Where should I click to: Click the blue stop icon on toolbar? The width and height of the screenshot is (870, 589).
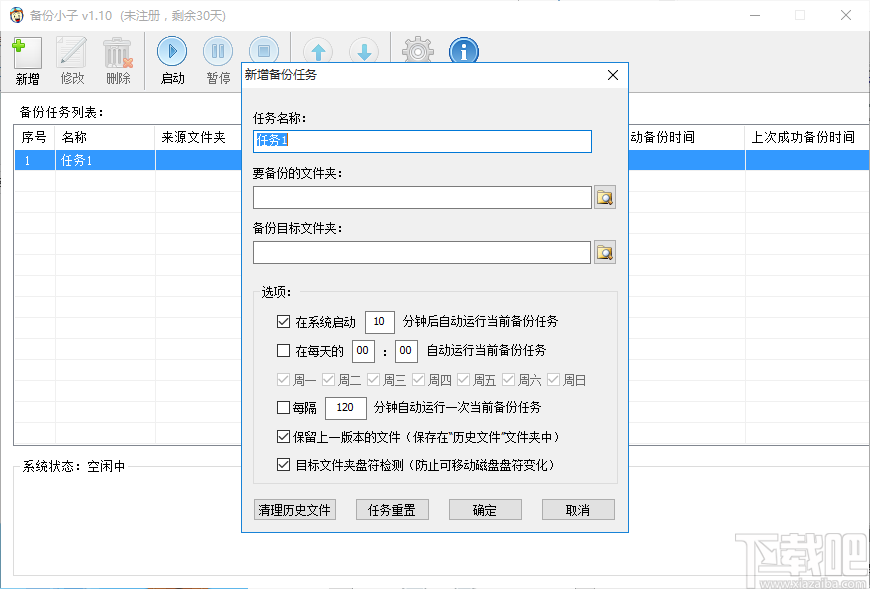pyautogui.click(x=263, y=50)
